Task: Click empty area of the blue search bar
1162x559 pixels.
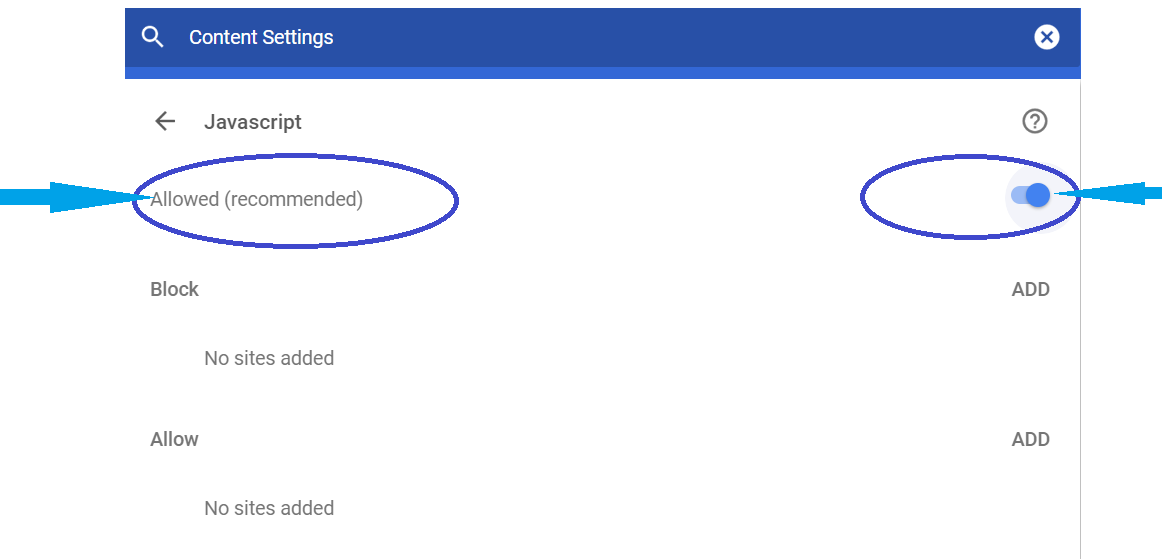Action: (x=667, y=37)
